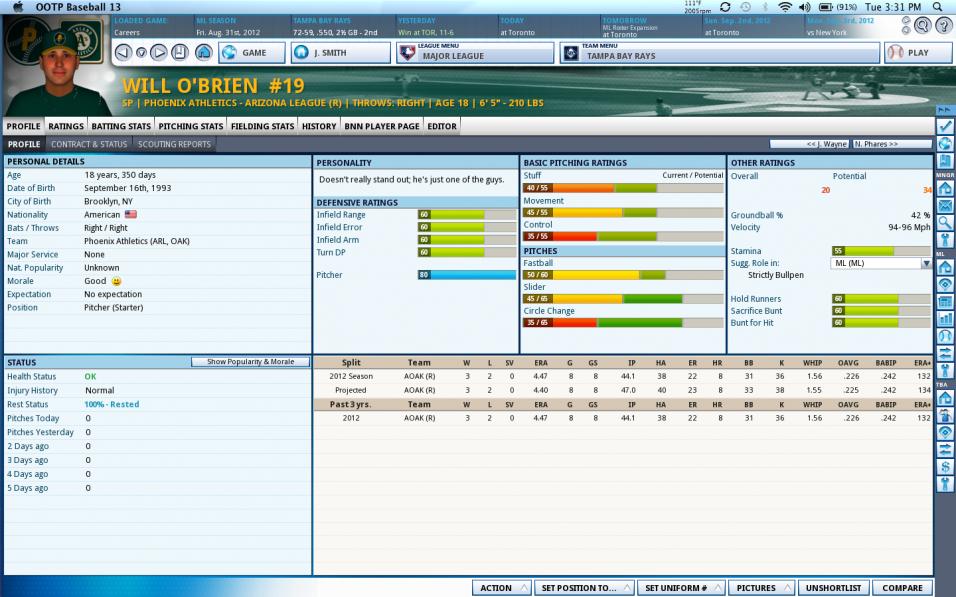Open the Sugg. Role in ML (ML) dropdown
Viewport: 956px width, 597px height.
pyautogui.click(x=881, y=263)
